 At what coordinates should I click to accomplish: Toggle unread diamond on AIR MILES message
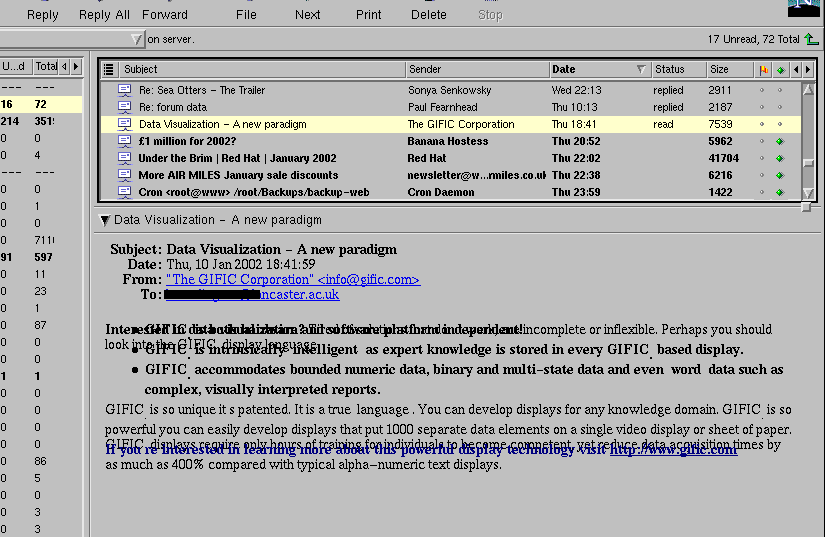[780, 175]
